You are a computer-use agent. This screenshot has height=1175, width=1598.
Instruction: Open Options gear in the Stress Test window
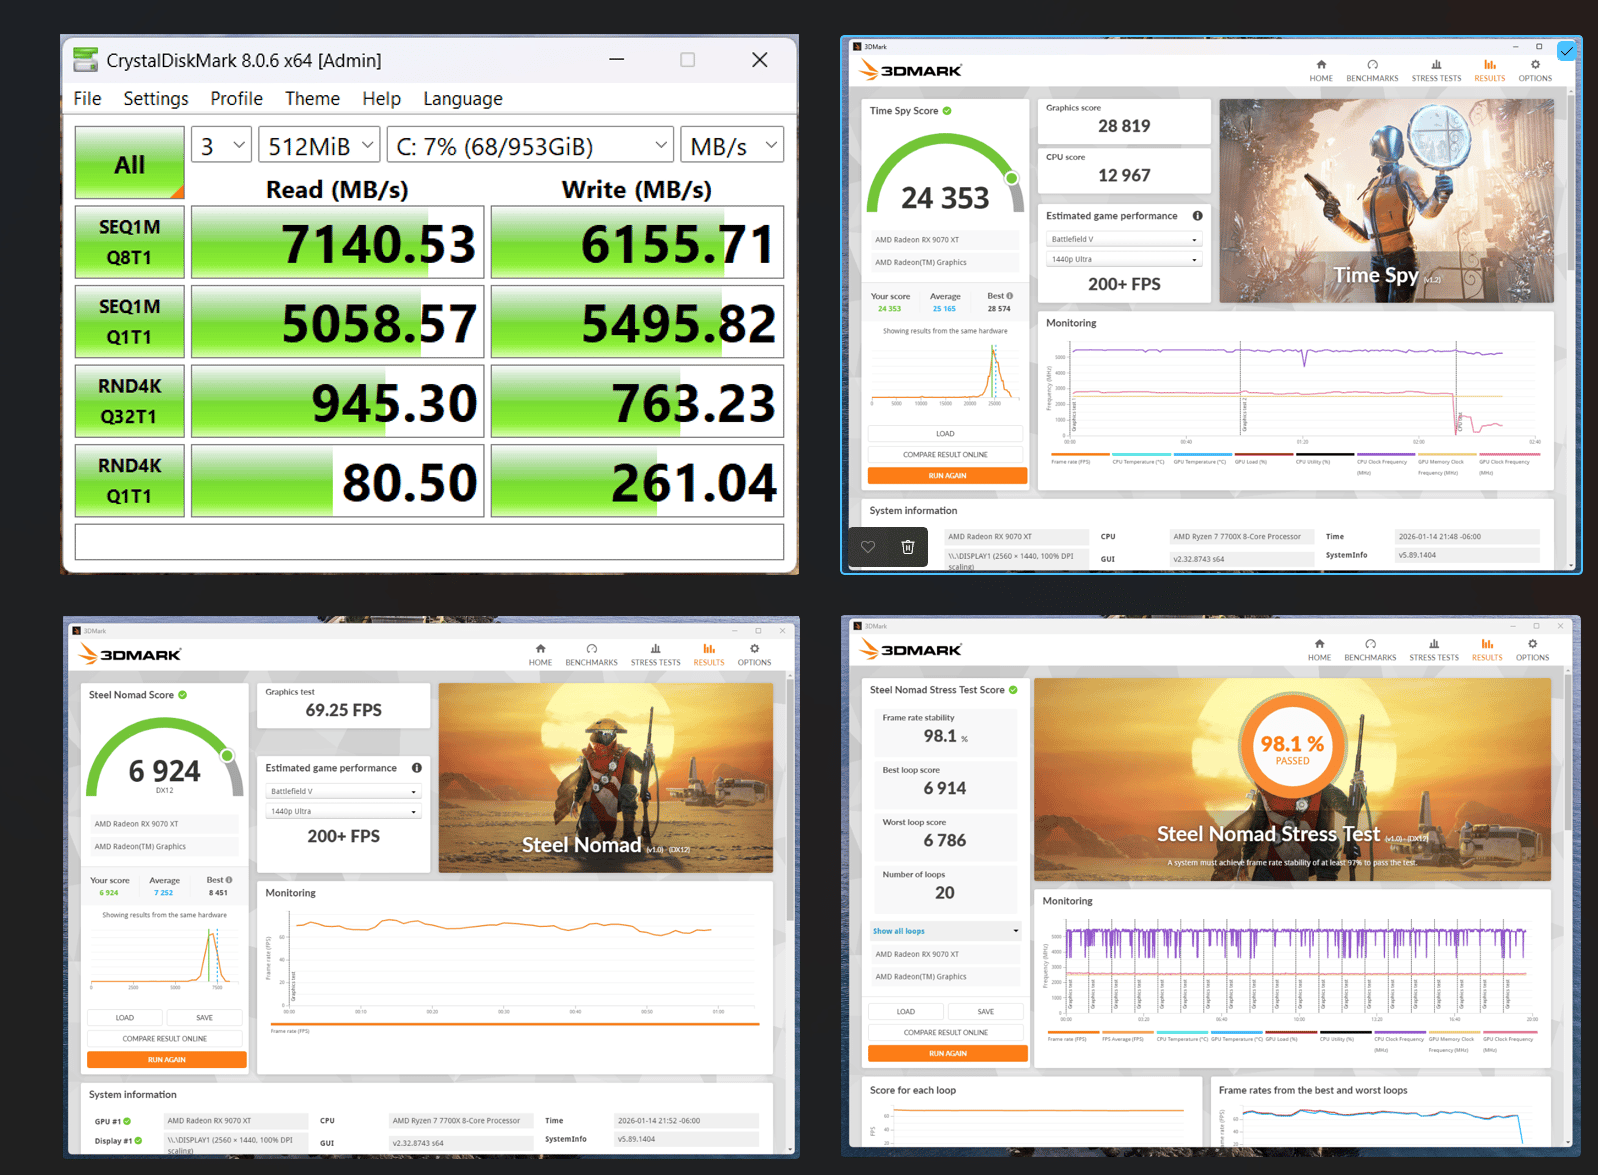(1532, 644)
